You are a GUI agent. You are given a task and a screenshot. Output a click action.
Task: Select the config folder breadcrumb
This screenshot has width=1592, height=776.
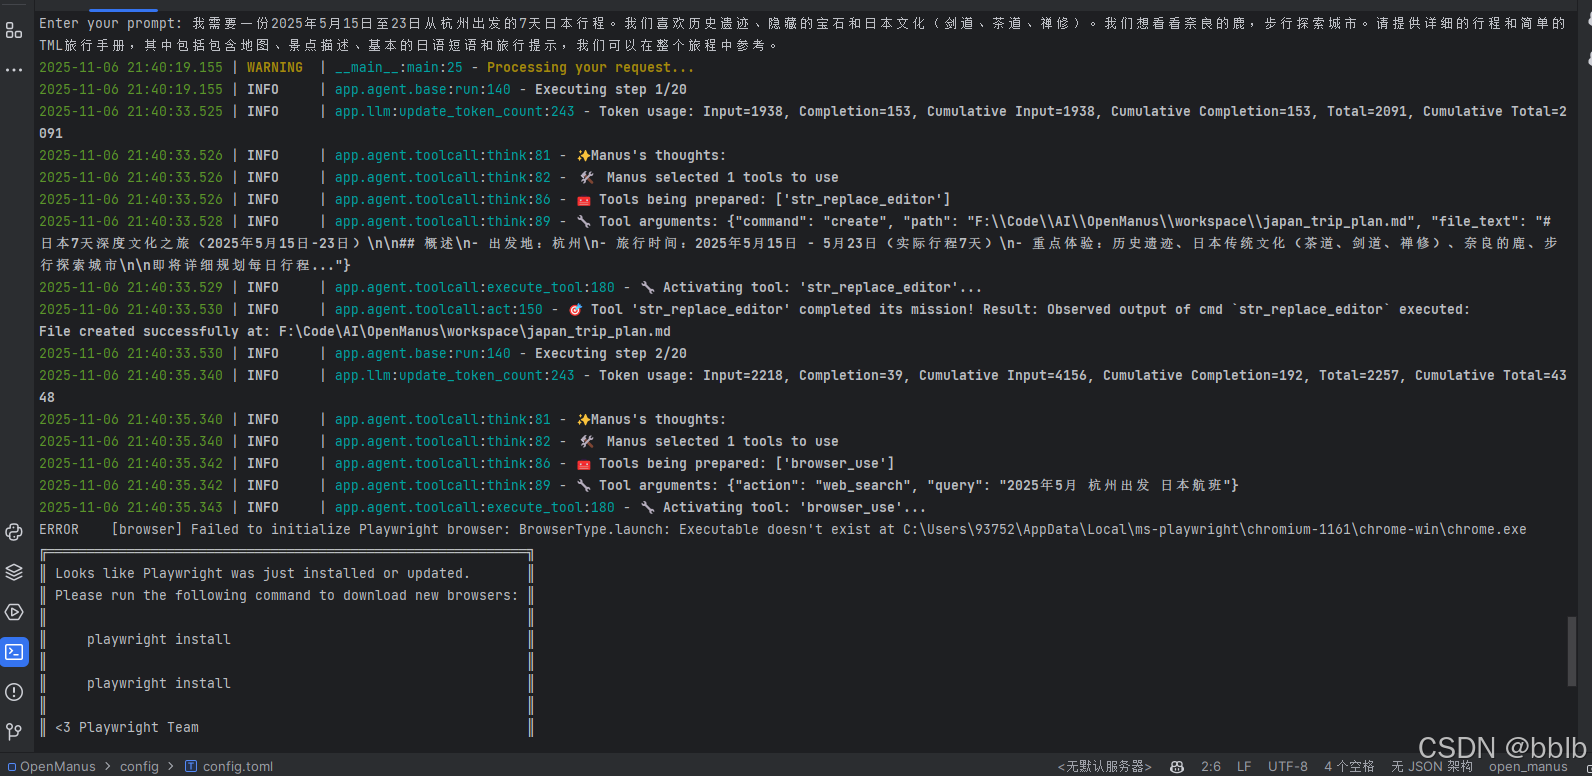click(x=139, y=767)
